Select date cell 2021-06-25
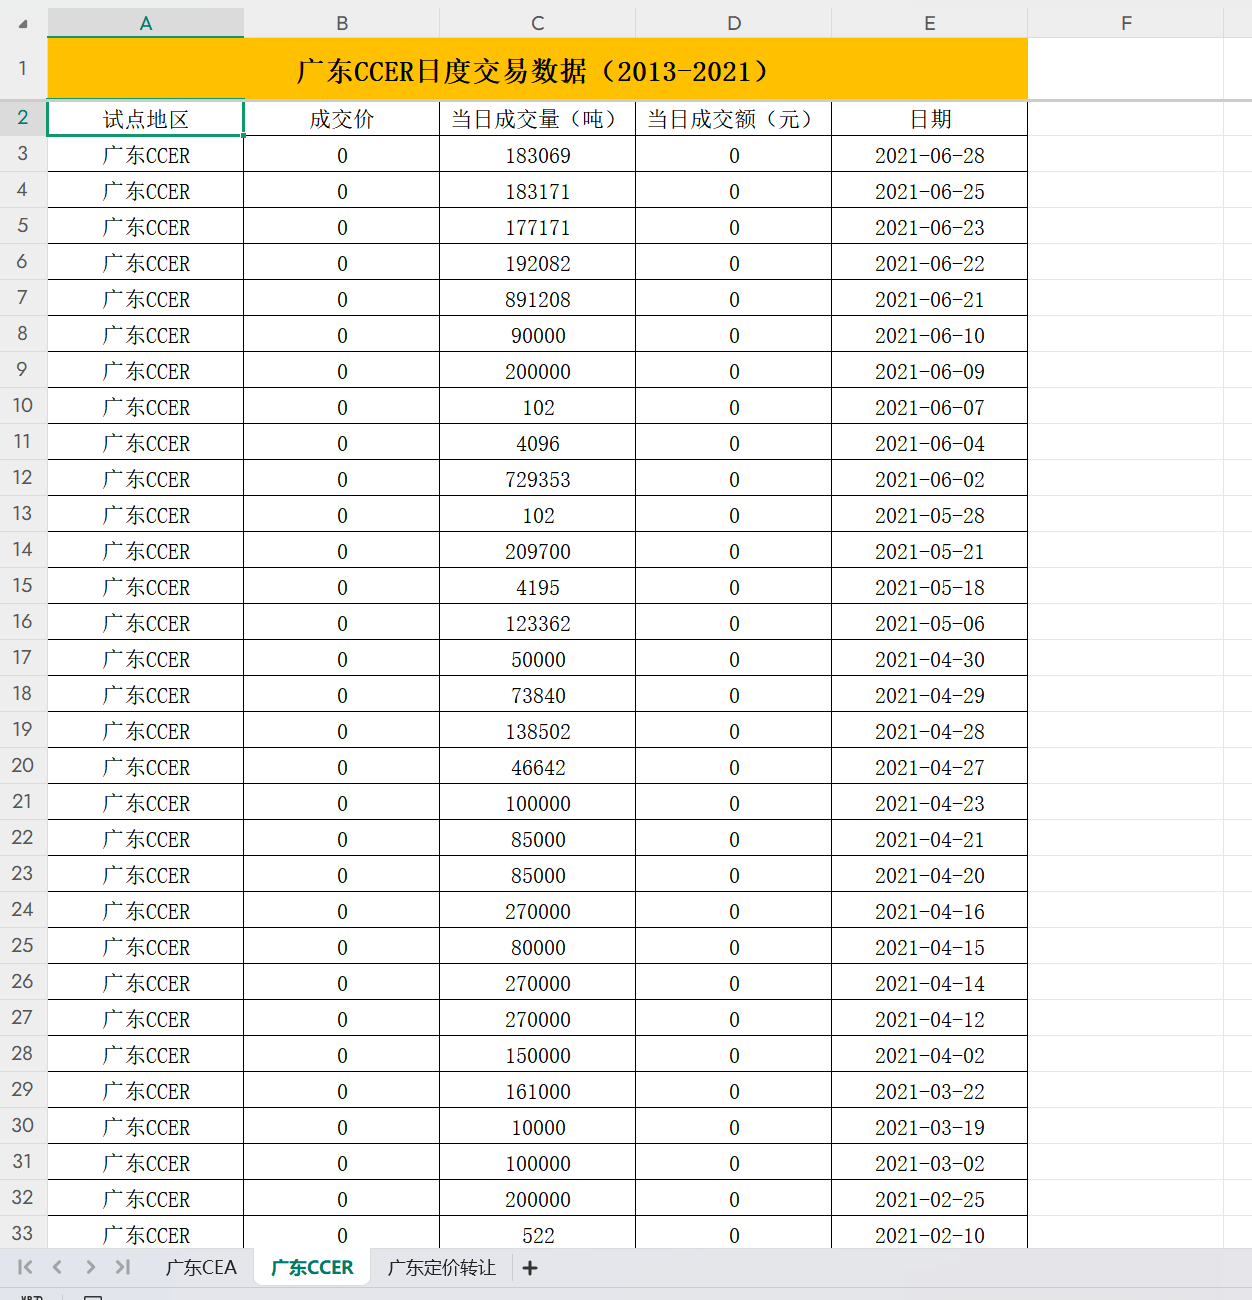The image size is (1252, 1300). coord(930,191)
